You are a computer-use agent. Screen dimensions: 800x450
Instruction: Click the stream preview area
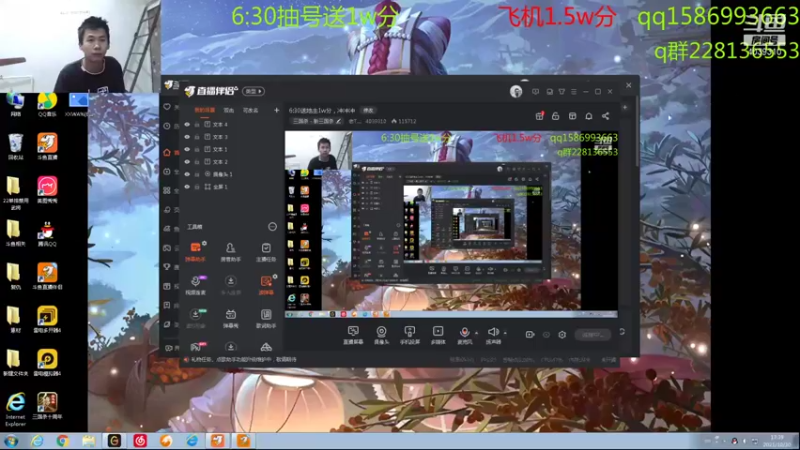pyautogui.click(x=451, y=224)
